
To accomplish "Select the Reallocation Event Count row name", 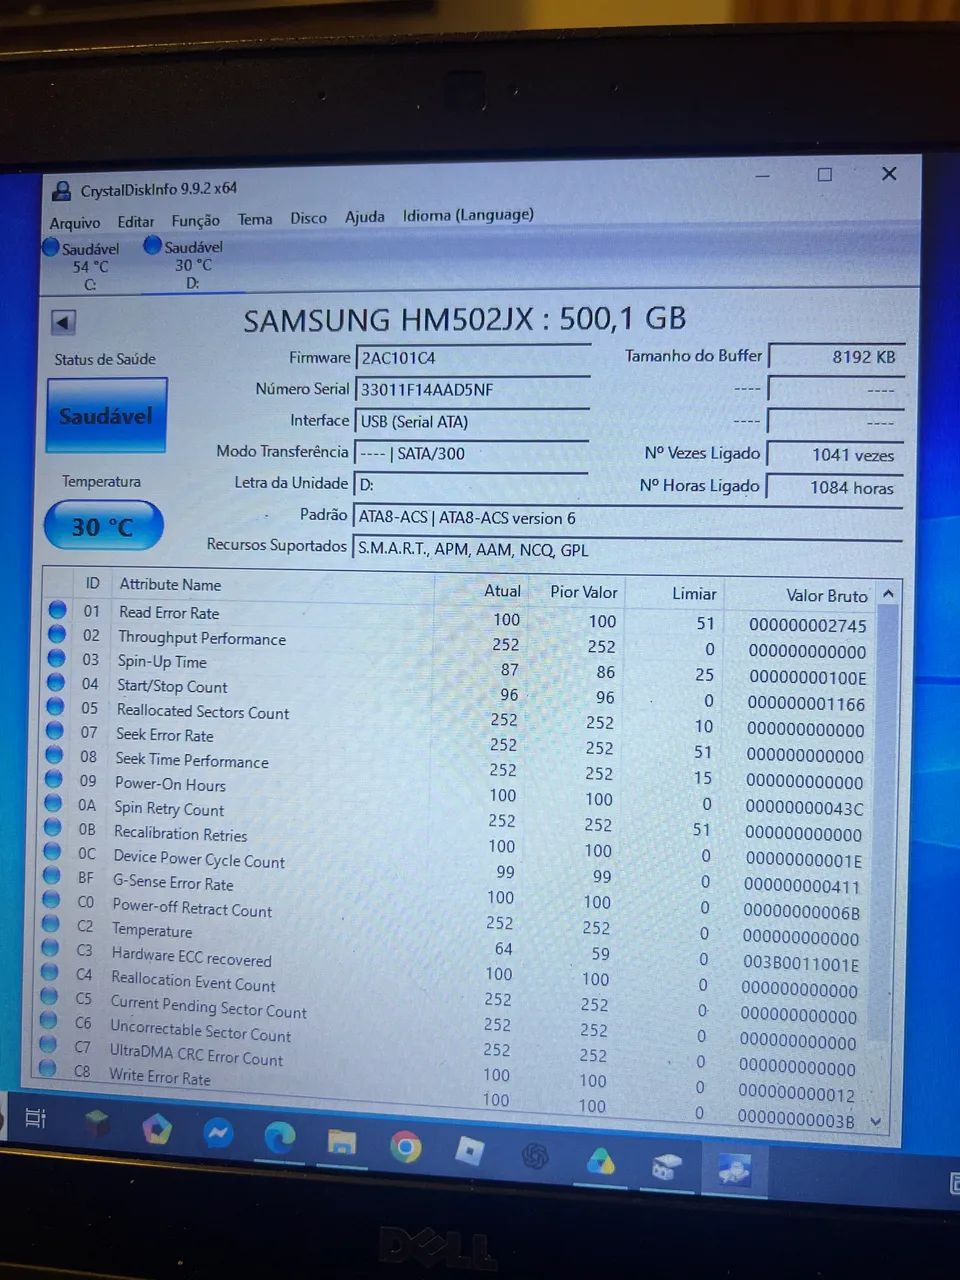I will [x=193, y=981].
